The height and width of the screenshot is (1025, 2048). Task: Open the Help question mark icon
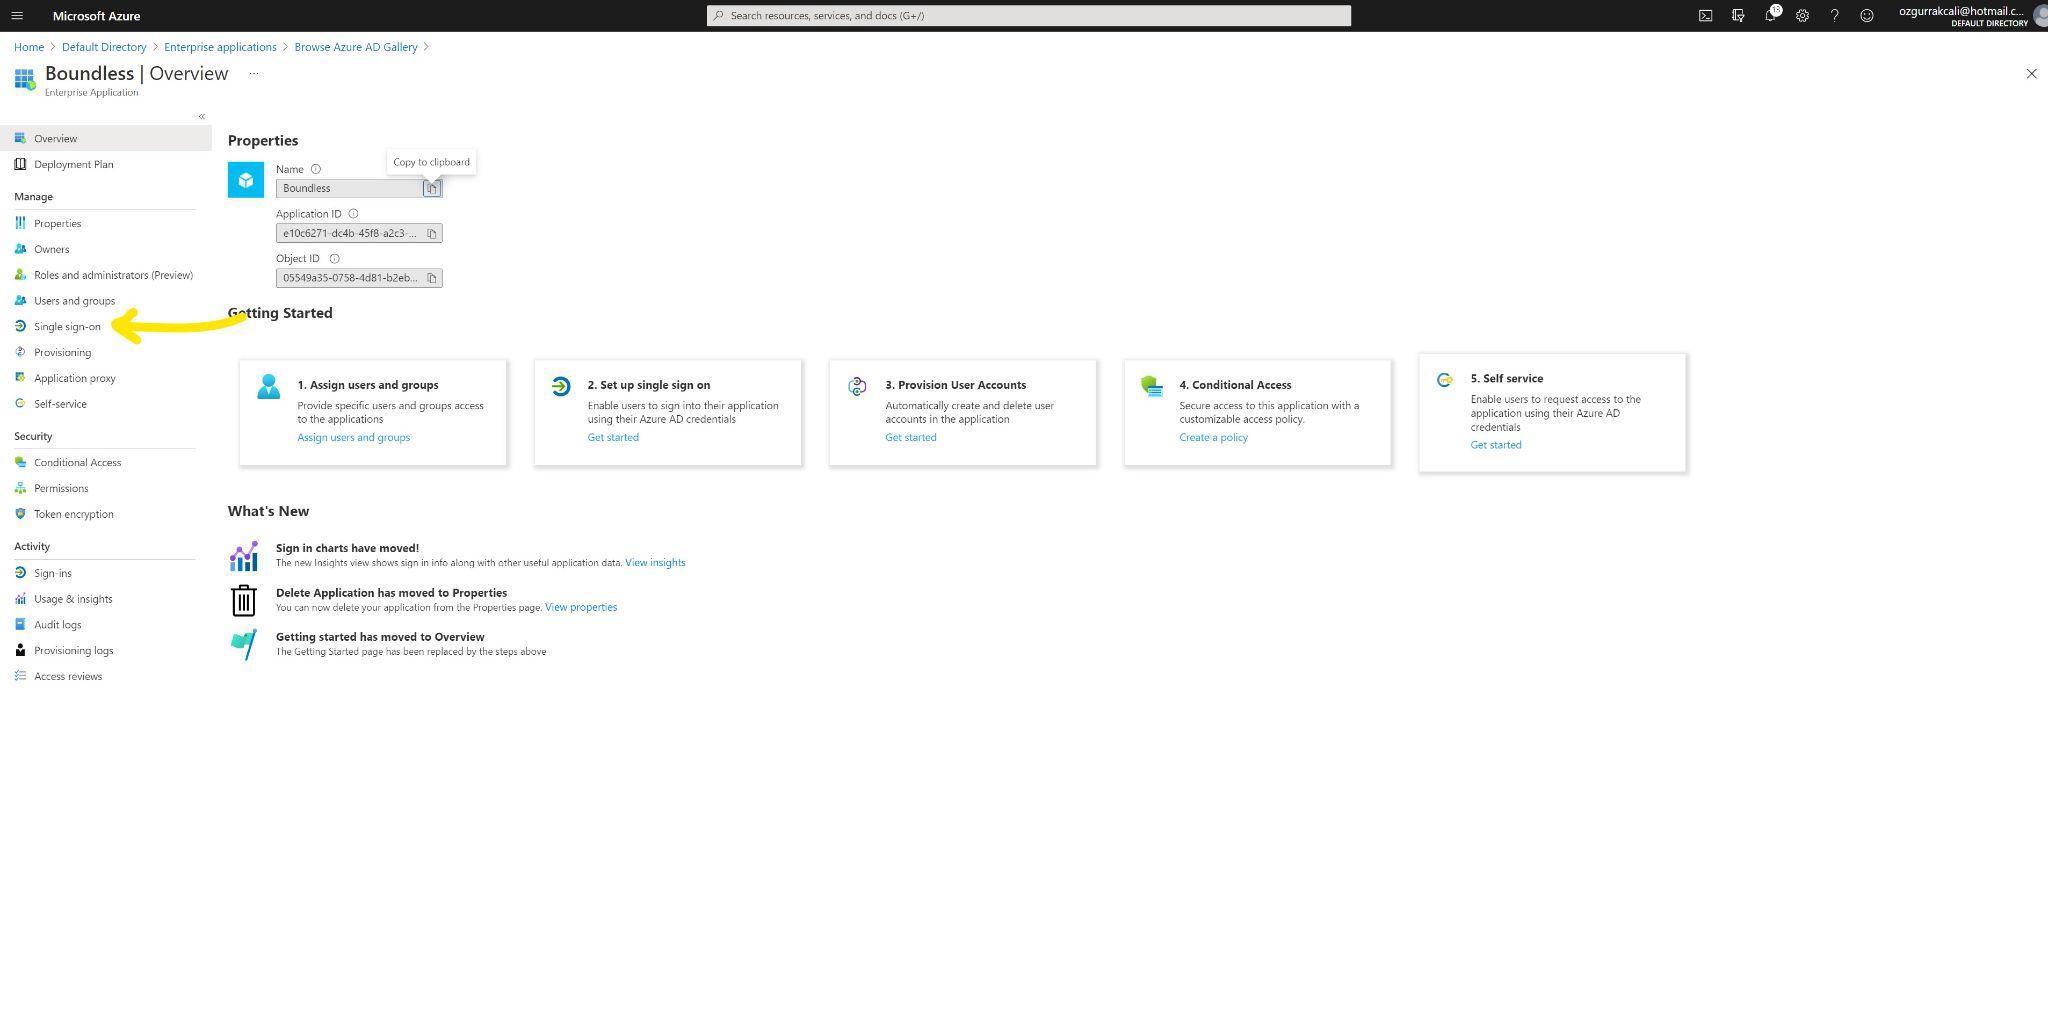coord(1834,16)
